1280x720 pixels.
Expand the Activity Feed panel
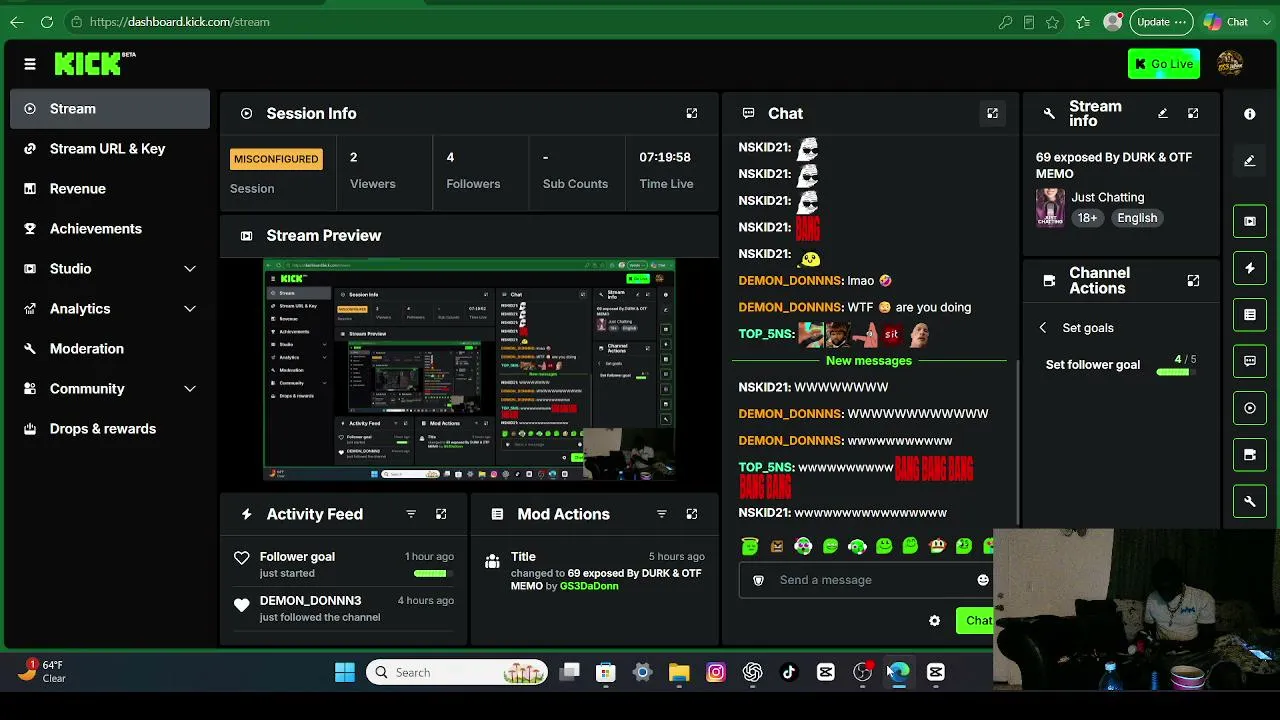click(441, 514)
